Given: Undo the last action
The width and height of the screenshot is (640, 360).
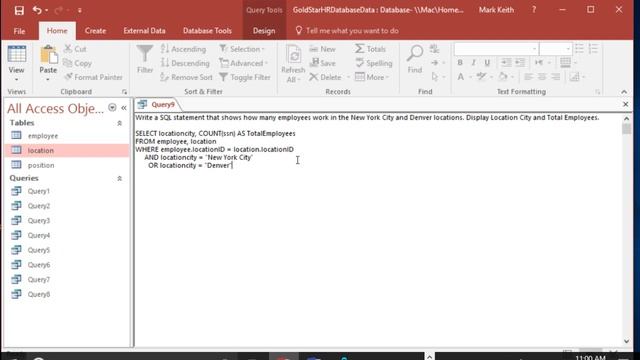Looking at the screenshot, I should pos(37,10).
